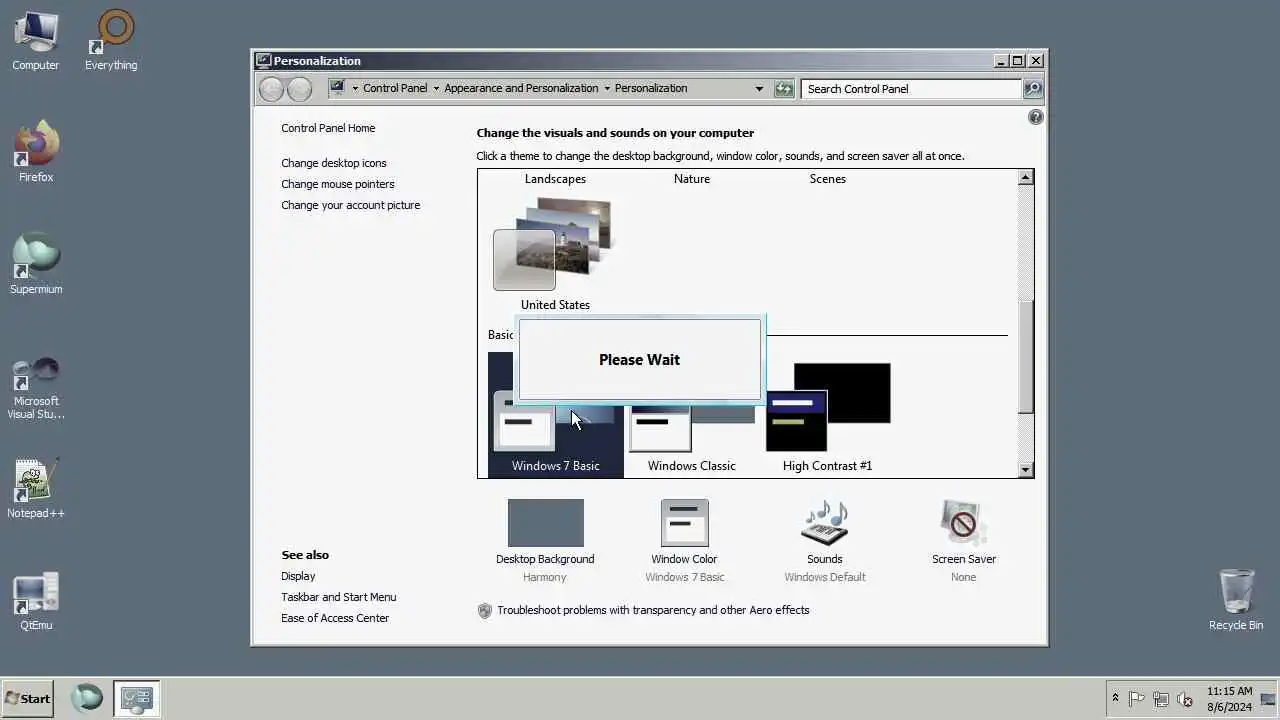The image size is (1280, 720).
Task: Open Supermium from the taskbar
Action: 87,698
